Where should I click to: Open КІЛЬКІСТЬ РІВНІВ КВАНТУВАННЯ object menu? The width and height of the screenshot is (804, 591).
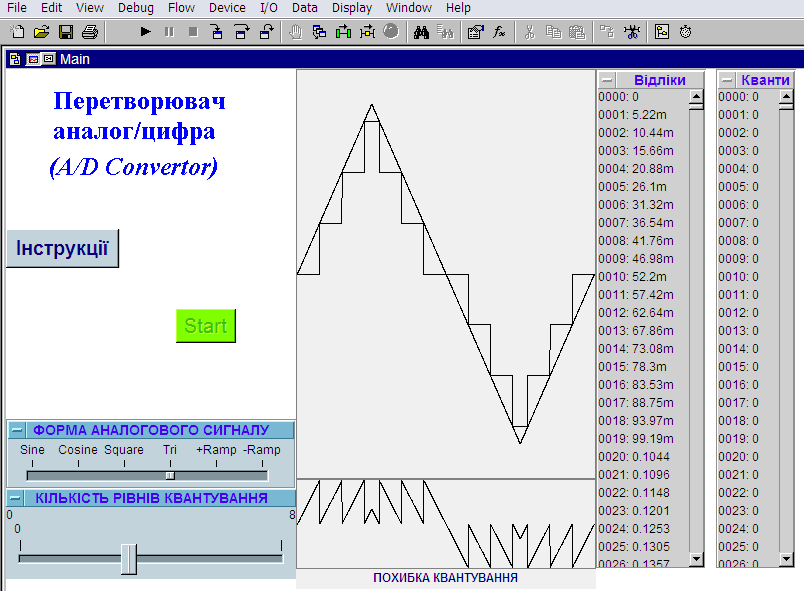click(16, 498)
